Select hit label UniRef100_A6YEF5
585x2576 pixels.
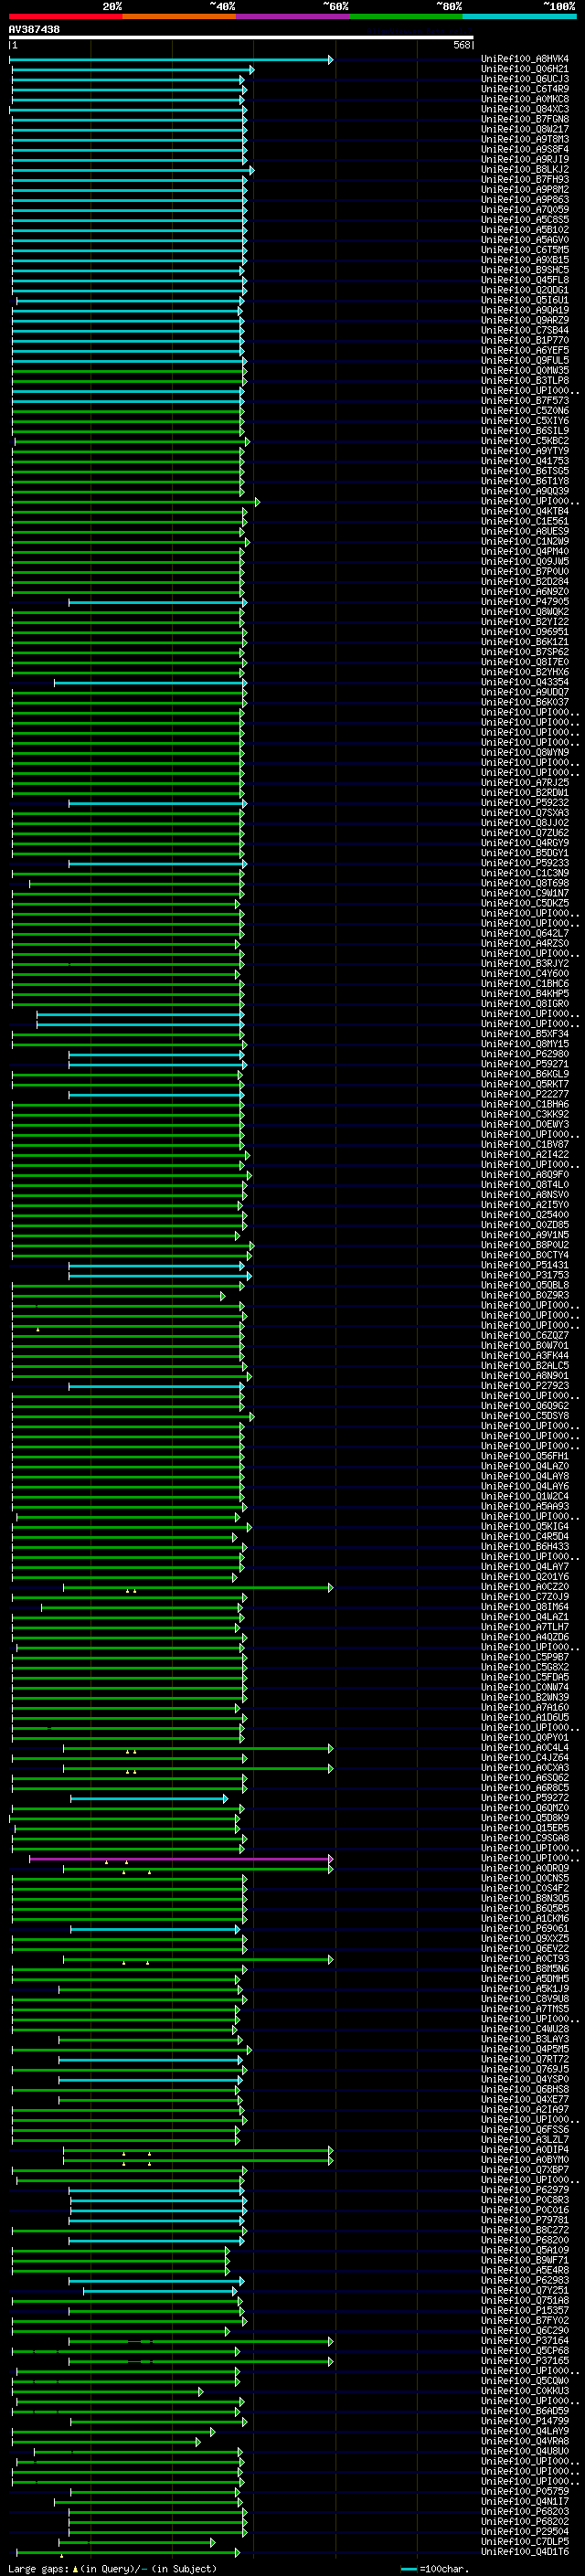(x=525, y=350)
